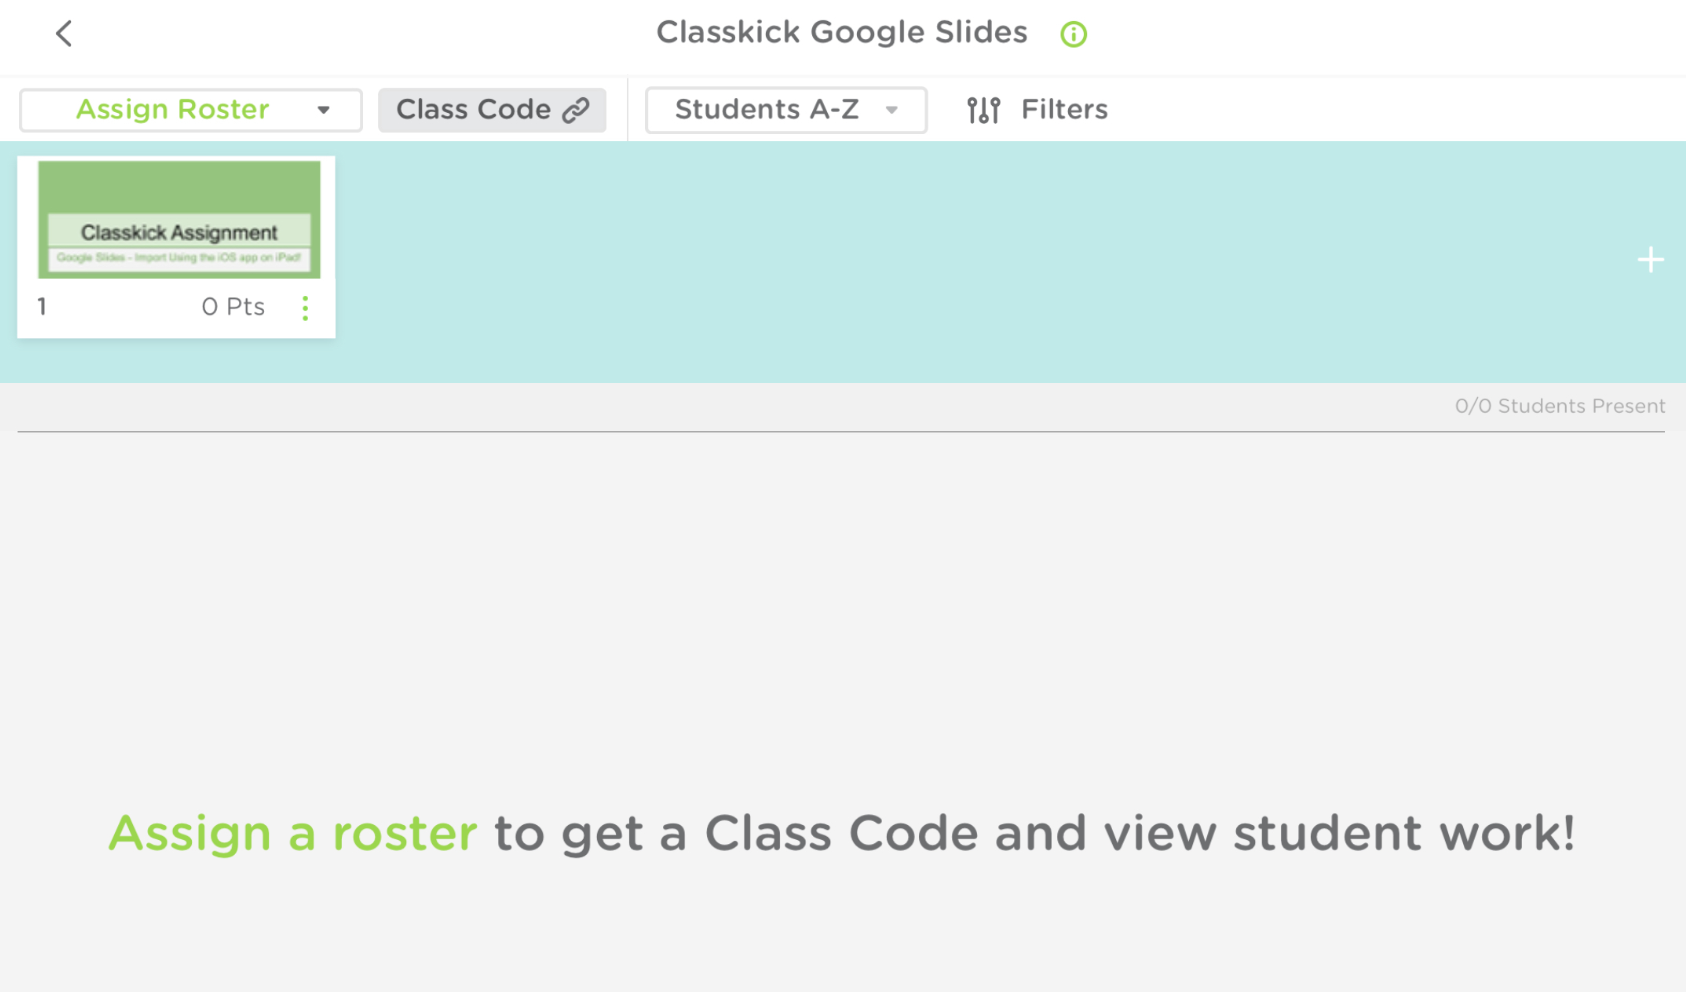This screenshot has height=992, width=1686.
Task: Expand the Assign Roster dropdown arrow
Action: tap(323, 110)
